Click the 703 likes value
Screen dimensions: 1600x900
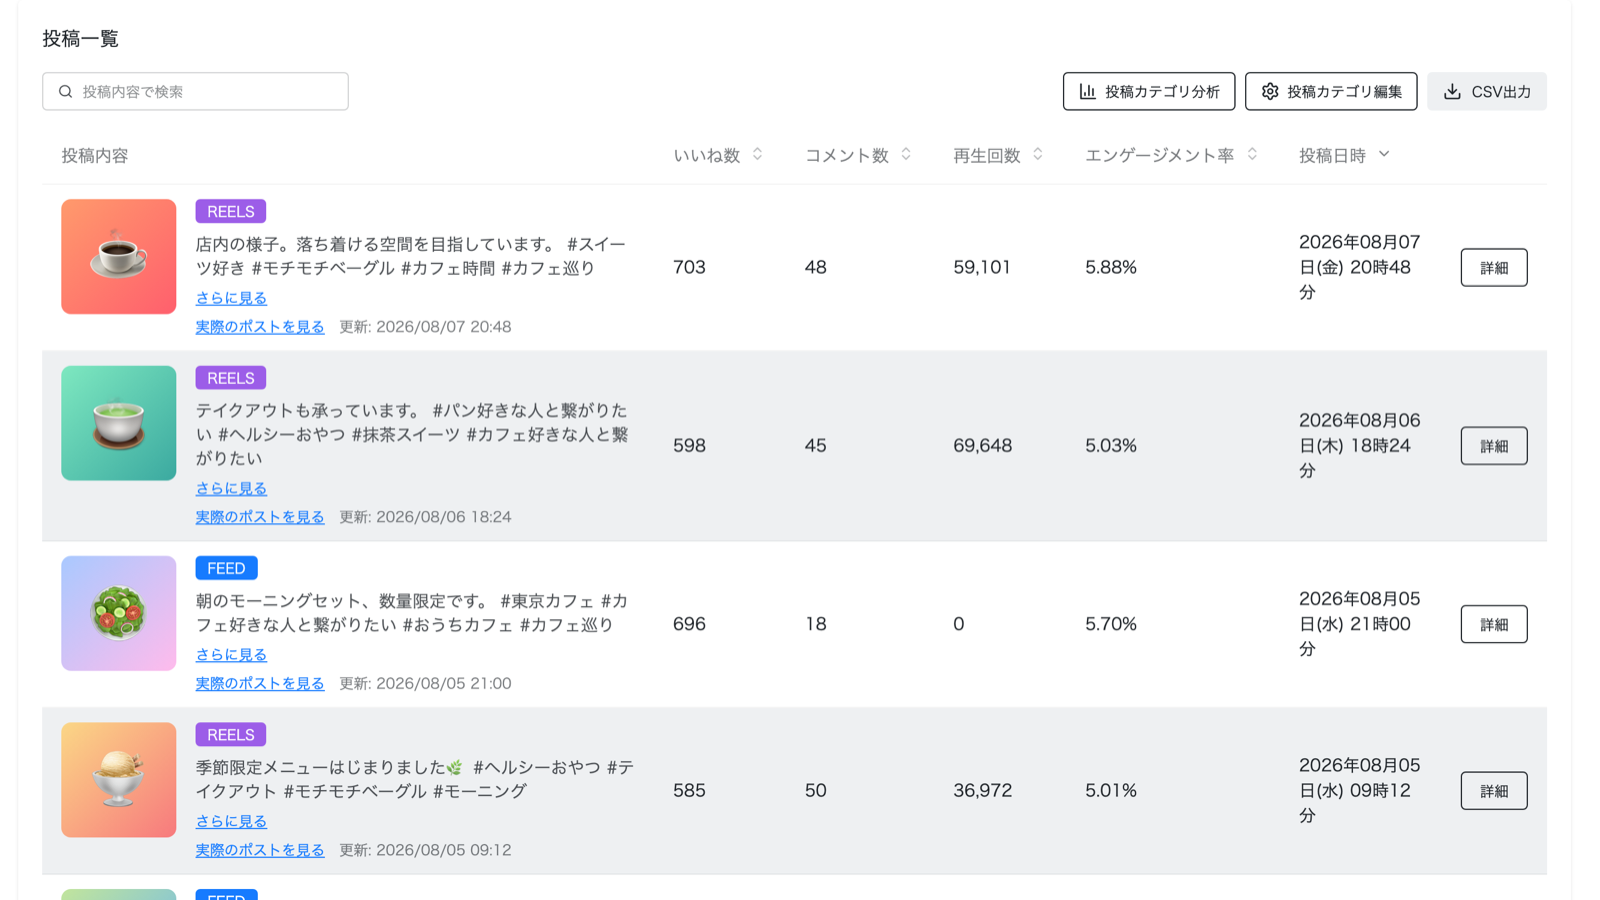click(x=689, y=267)
